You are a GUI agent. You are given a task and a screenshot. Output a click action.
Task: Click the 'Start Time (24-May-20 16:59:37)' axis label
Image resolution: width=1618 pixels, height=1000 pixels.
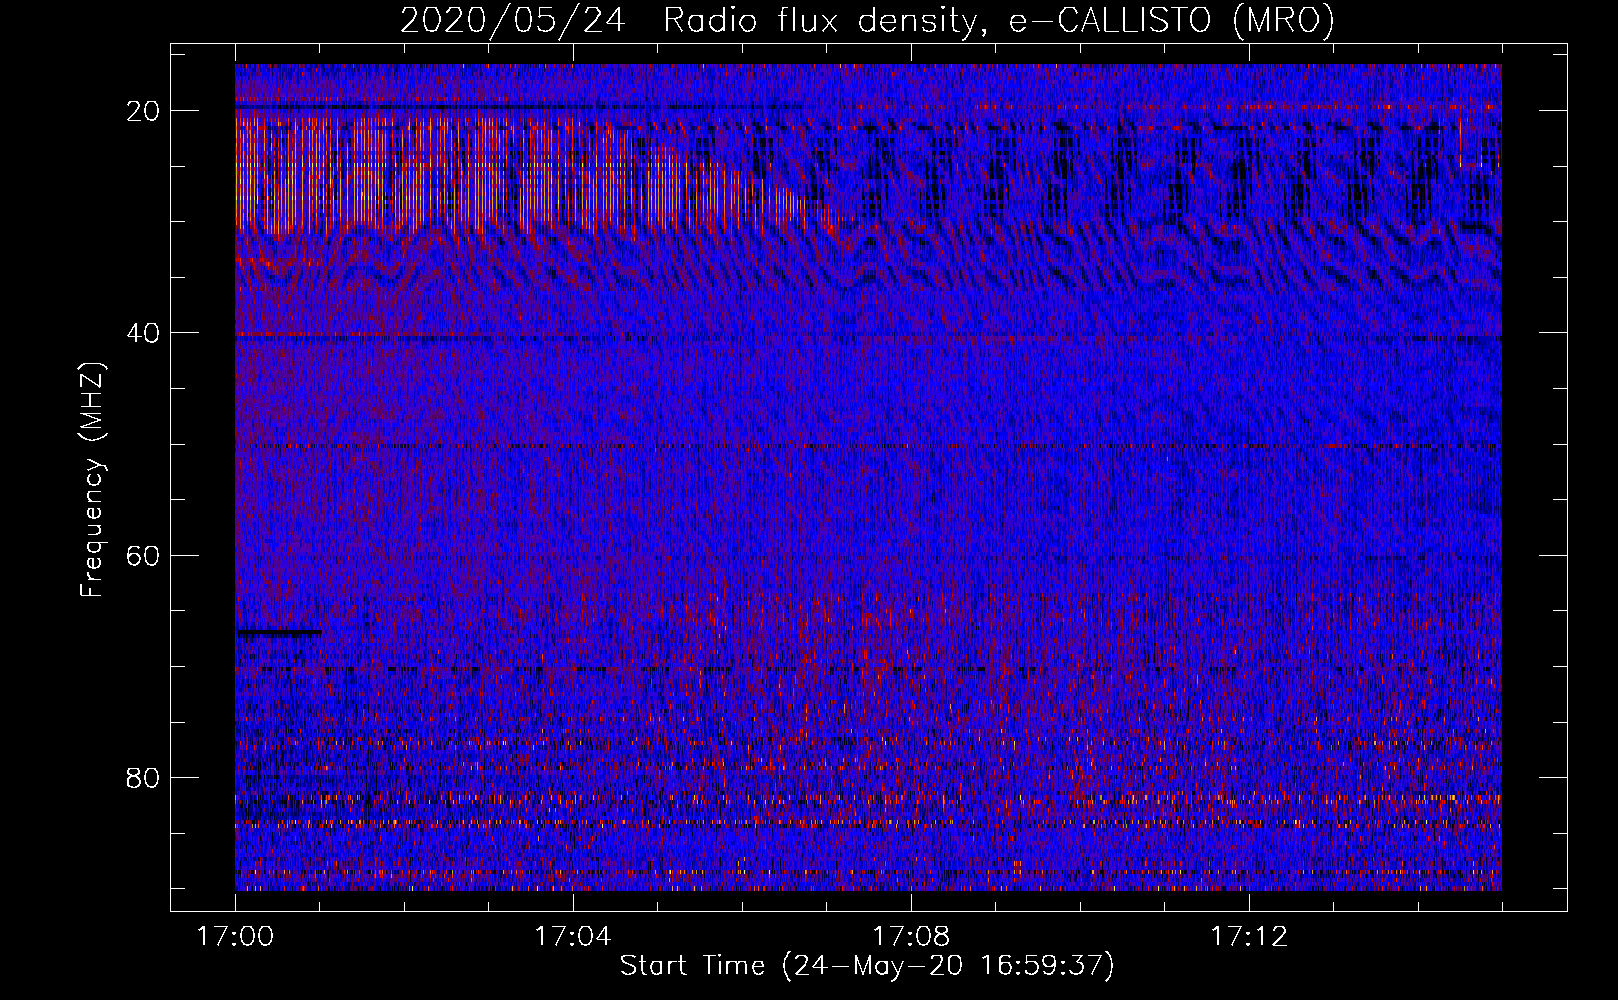(867, 966)
